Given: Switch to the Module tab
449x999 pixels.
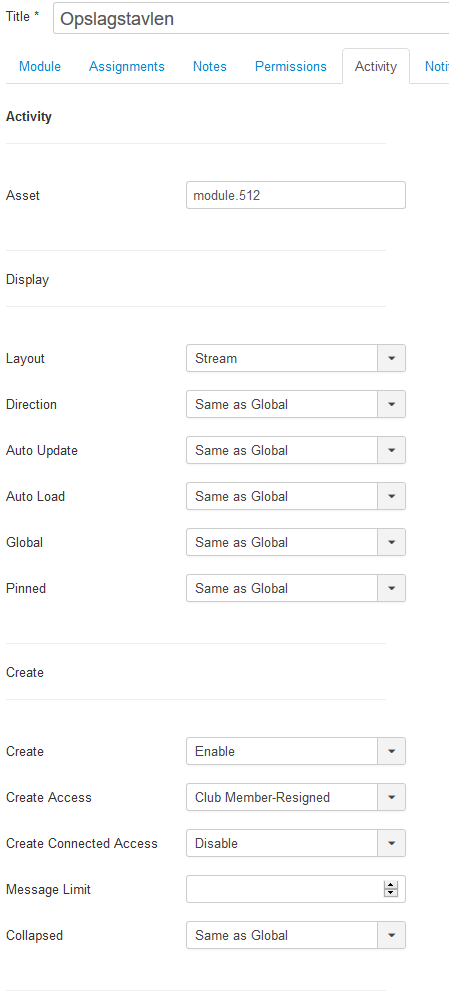Looking at the screenshot, I should pyautogui.click(x=40, y=66).
